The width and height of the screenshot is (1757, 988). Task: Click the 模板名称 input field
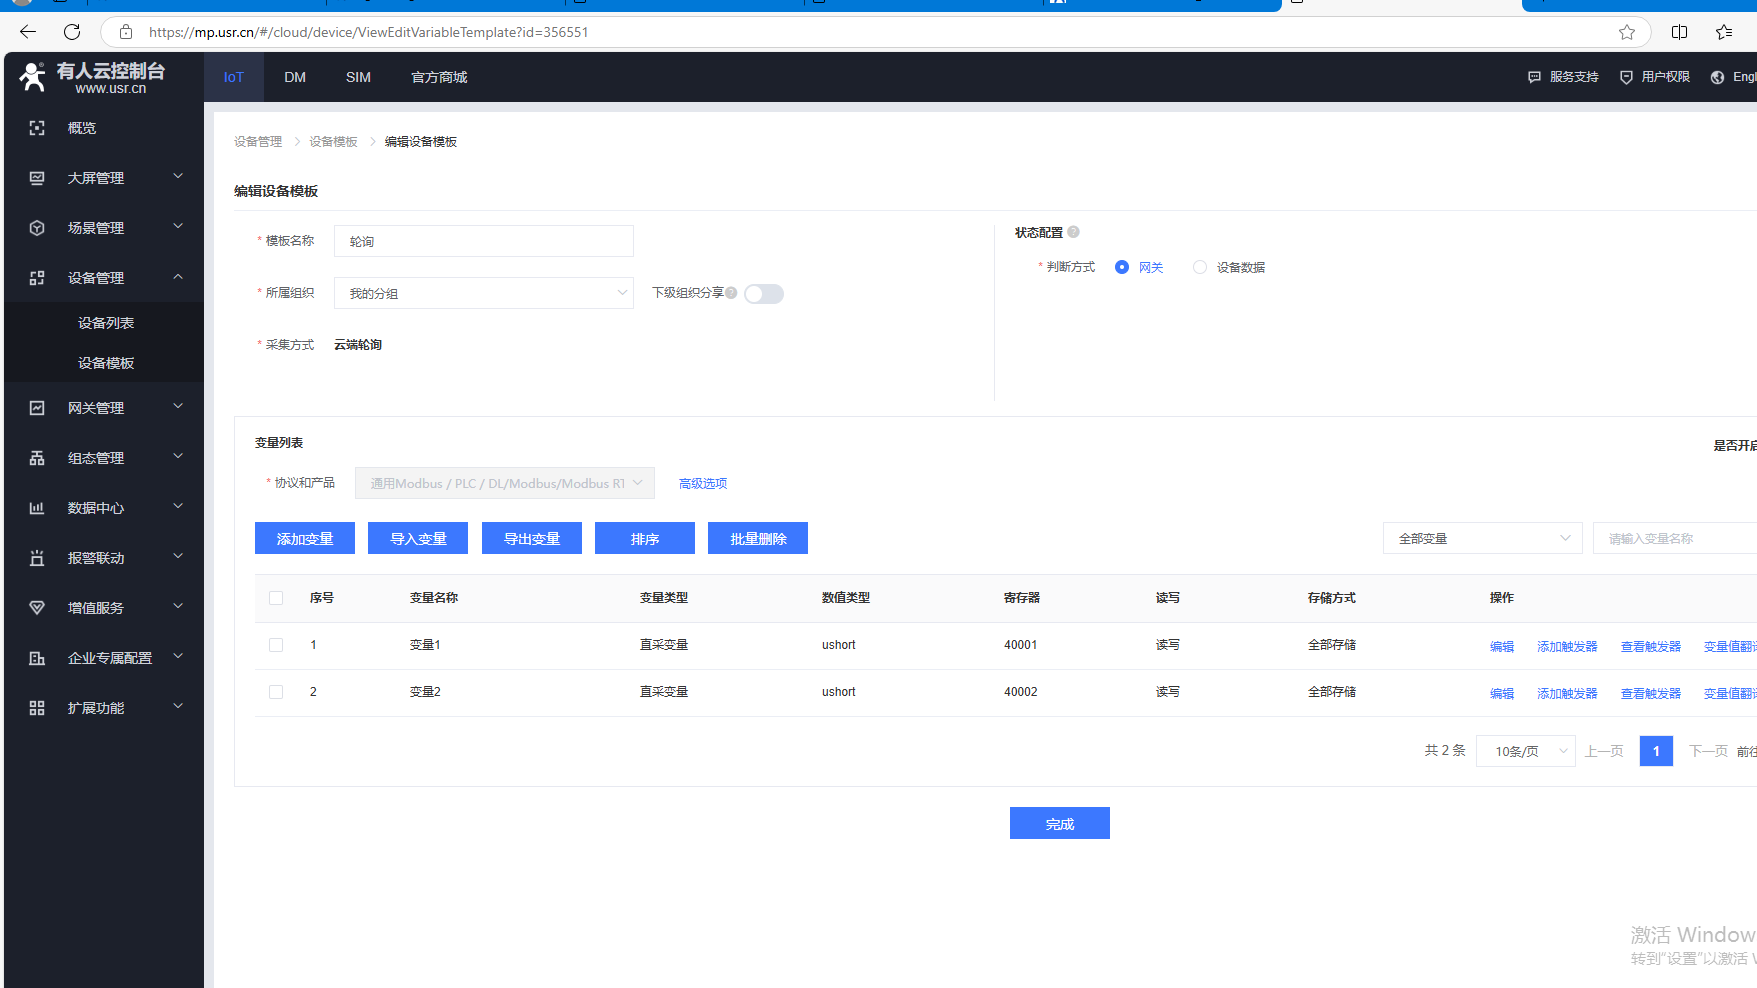click(483, 241)
